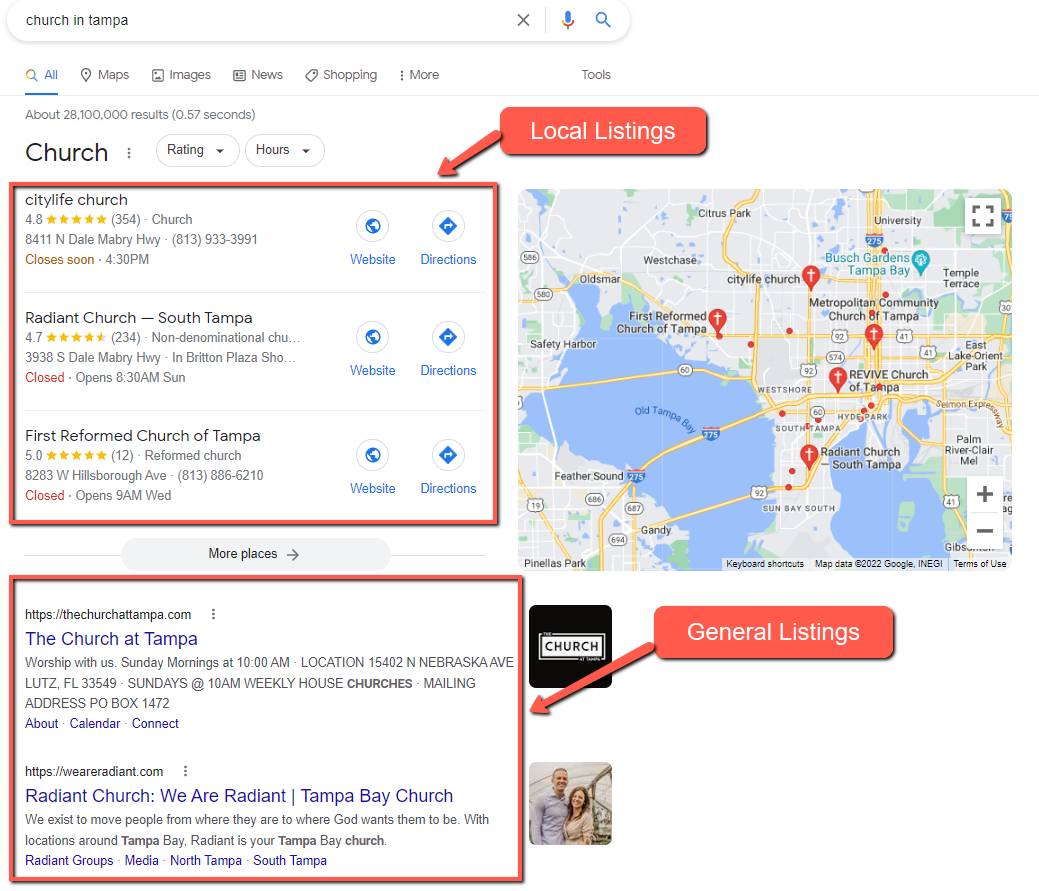Submit search with the magnifier icon
Screen dimensions: 1039x891
tap(602, 20)
